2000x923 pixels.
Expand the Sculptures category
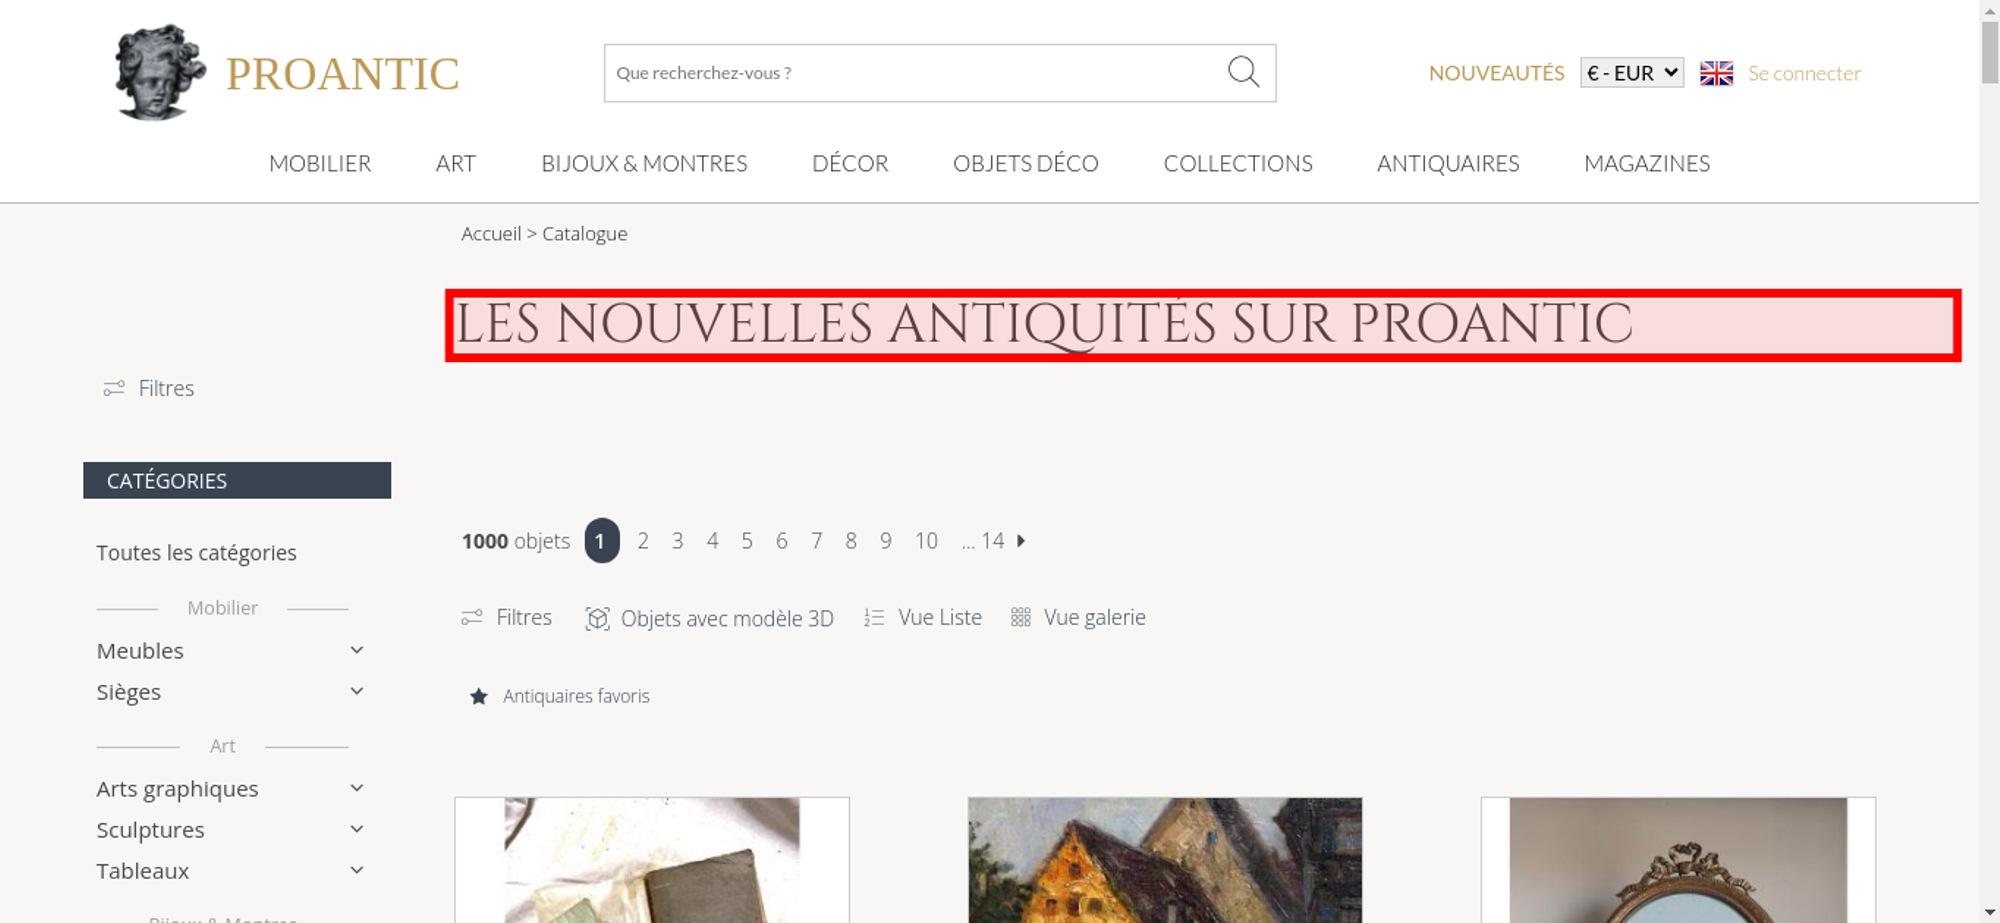tap(357, 829)
